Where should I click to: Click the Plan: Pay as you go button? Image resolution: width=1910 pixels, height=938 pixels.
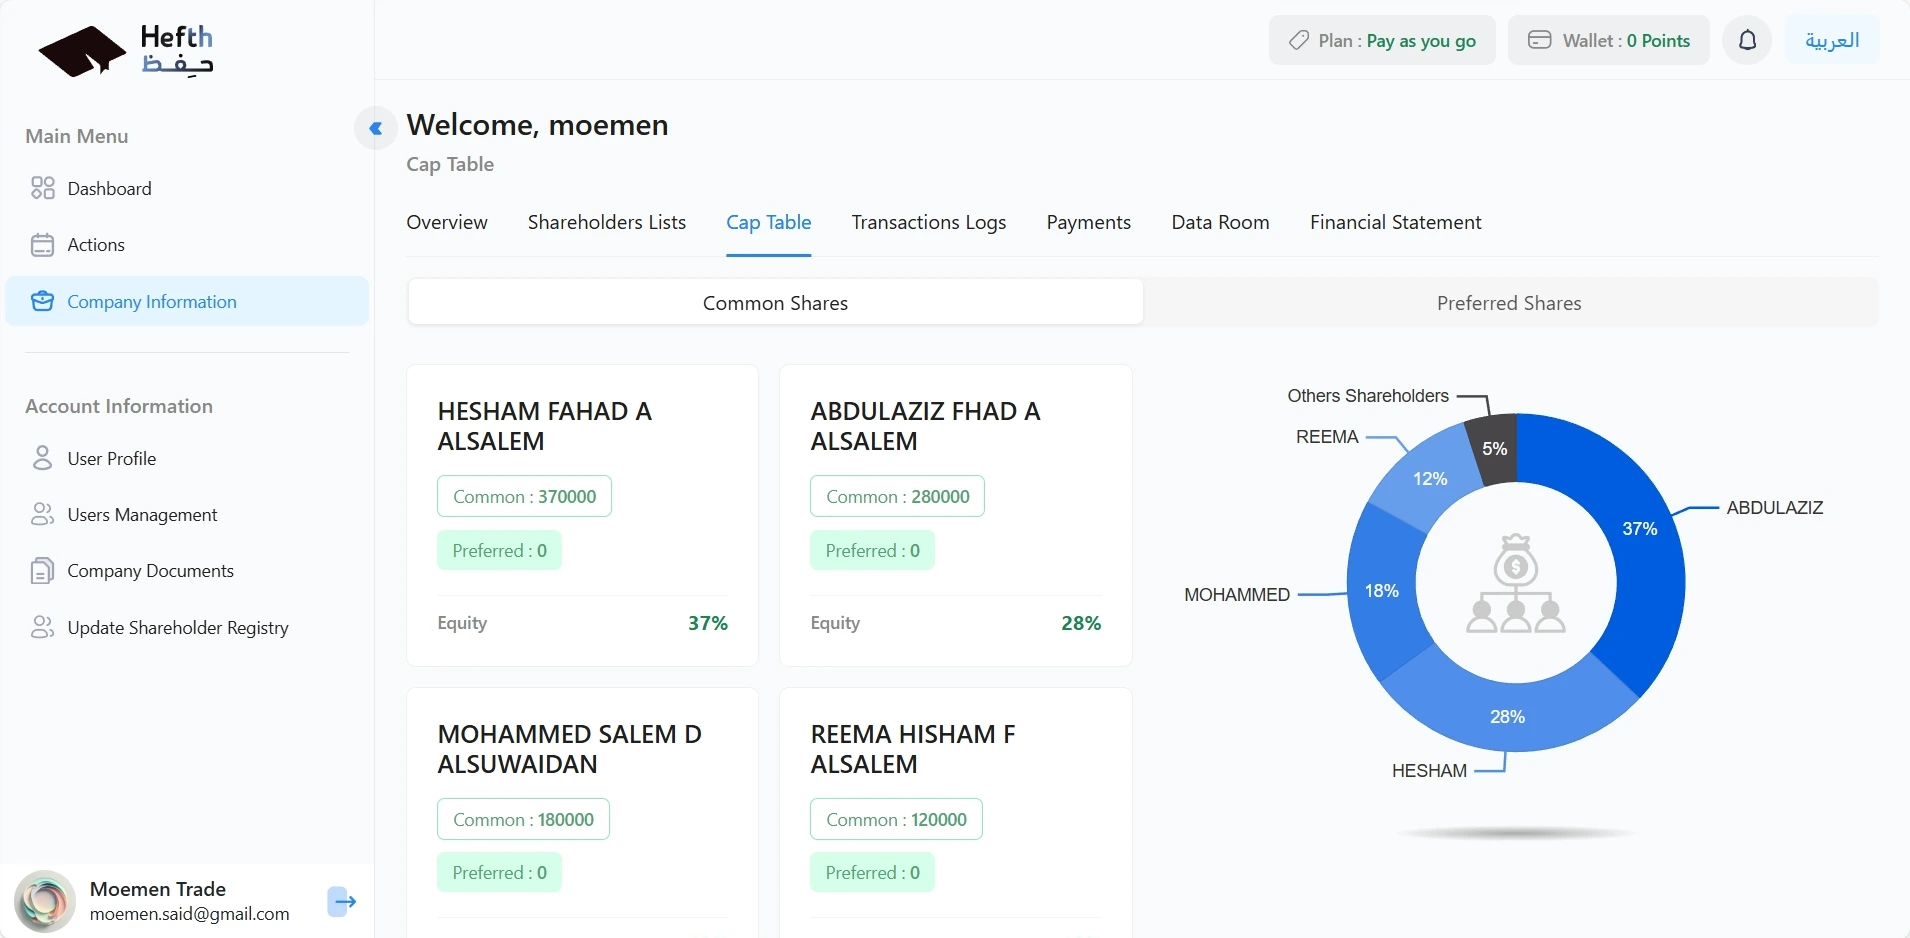pyautogui.click(x=1382, y=41)
